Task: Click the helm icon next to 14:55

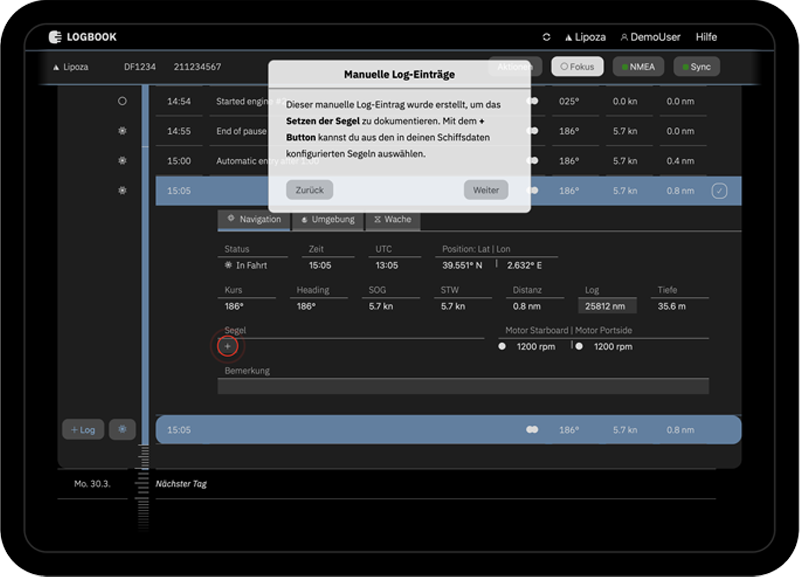Action: click(122, 131)
